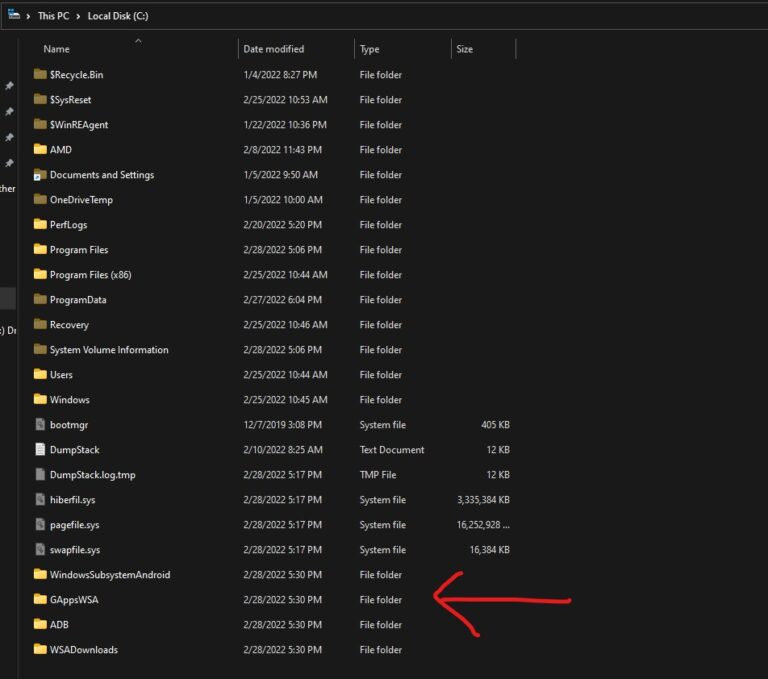Screen dimensions: 768x679
Task: Click the Program Files (x86) folder icon
Action: (x=40, y=274)
